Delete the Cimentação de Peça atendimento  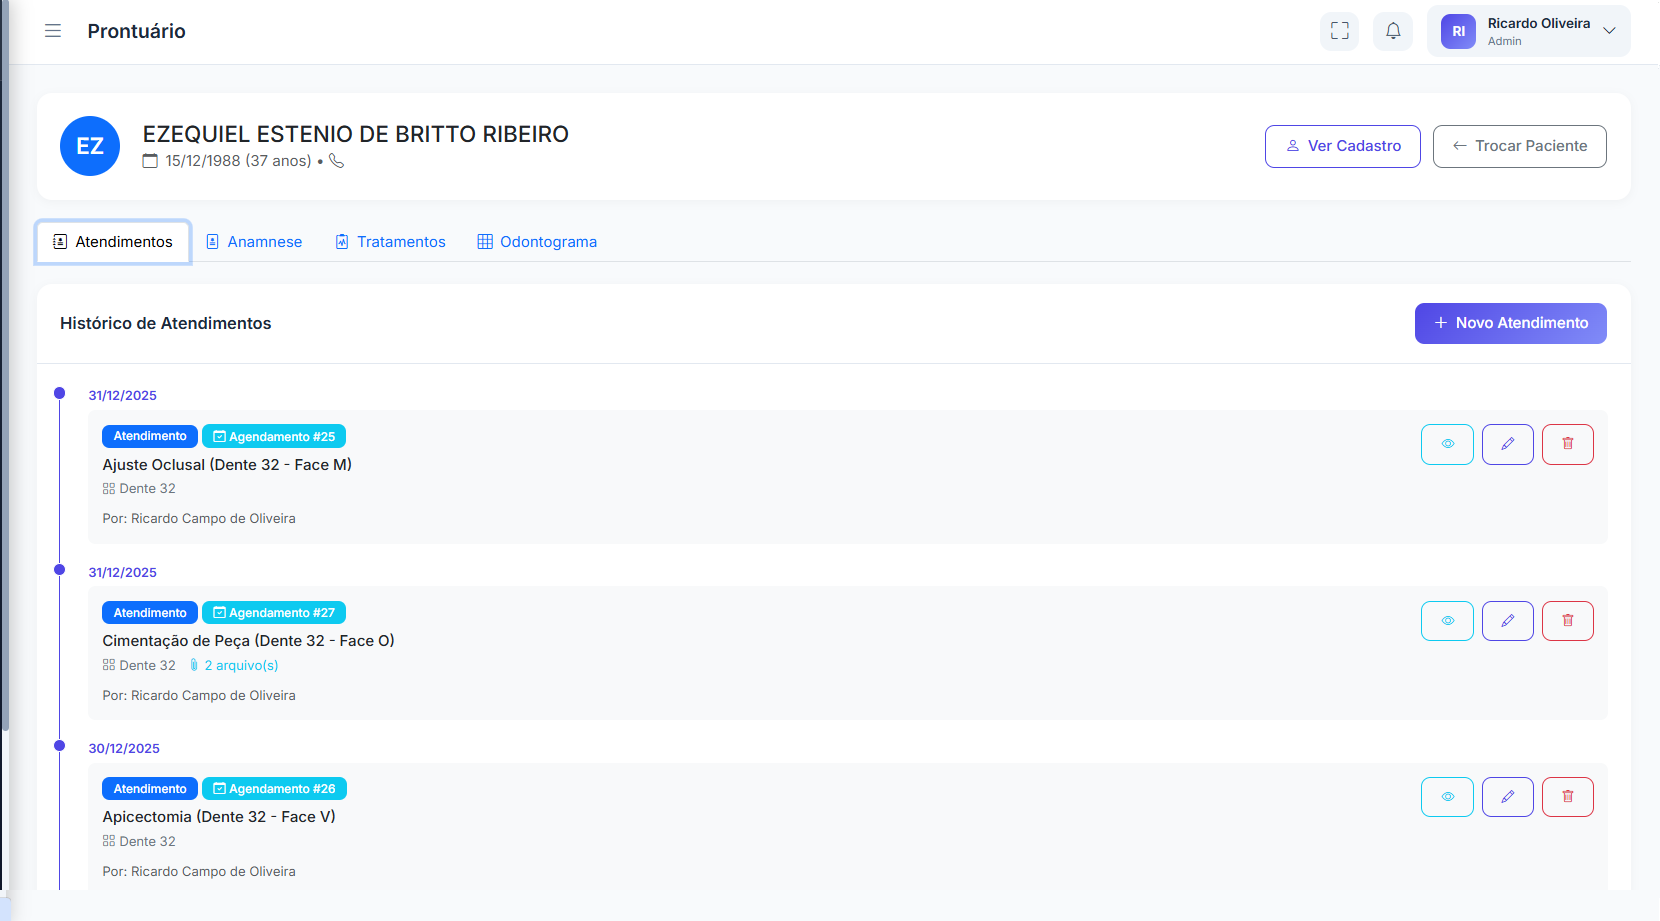point(1567,621)
